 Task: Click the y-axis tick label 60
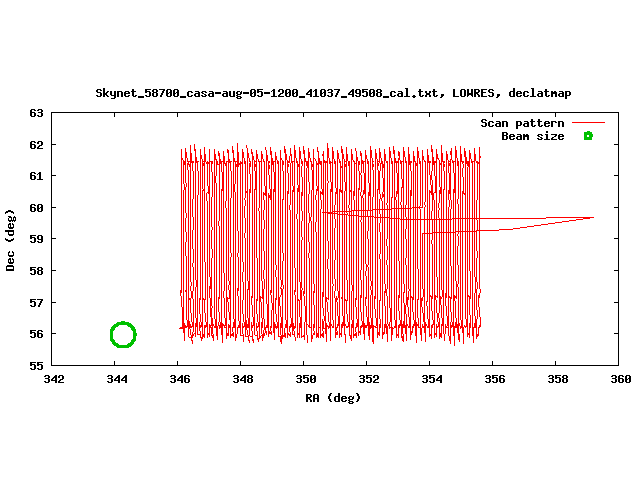pyautogui.click(x=36, y=208)
